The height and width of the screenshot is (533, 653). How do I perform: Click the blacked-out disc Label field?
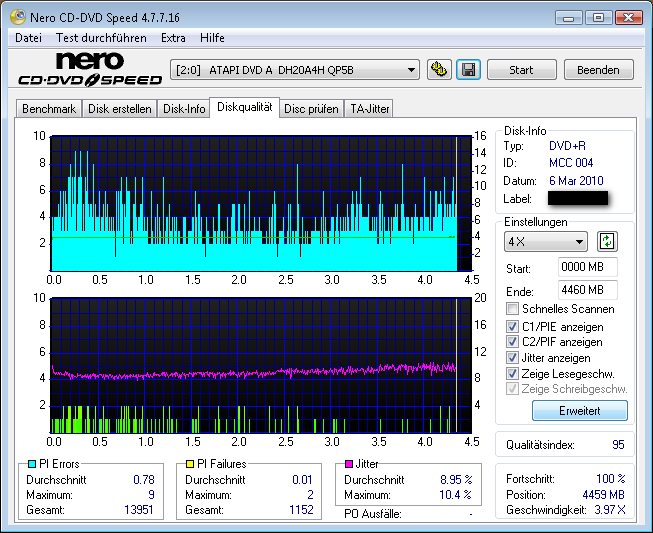pos(578,198)
